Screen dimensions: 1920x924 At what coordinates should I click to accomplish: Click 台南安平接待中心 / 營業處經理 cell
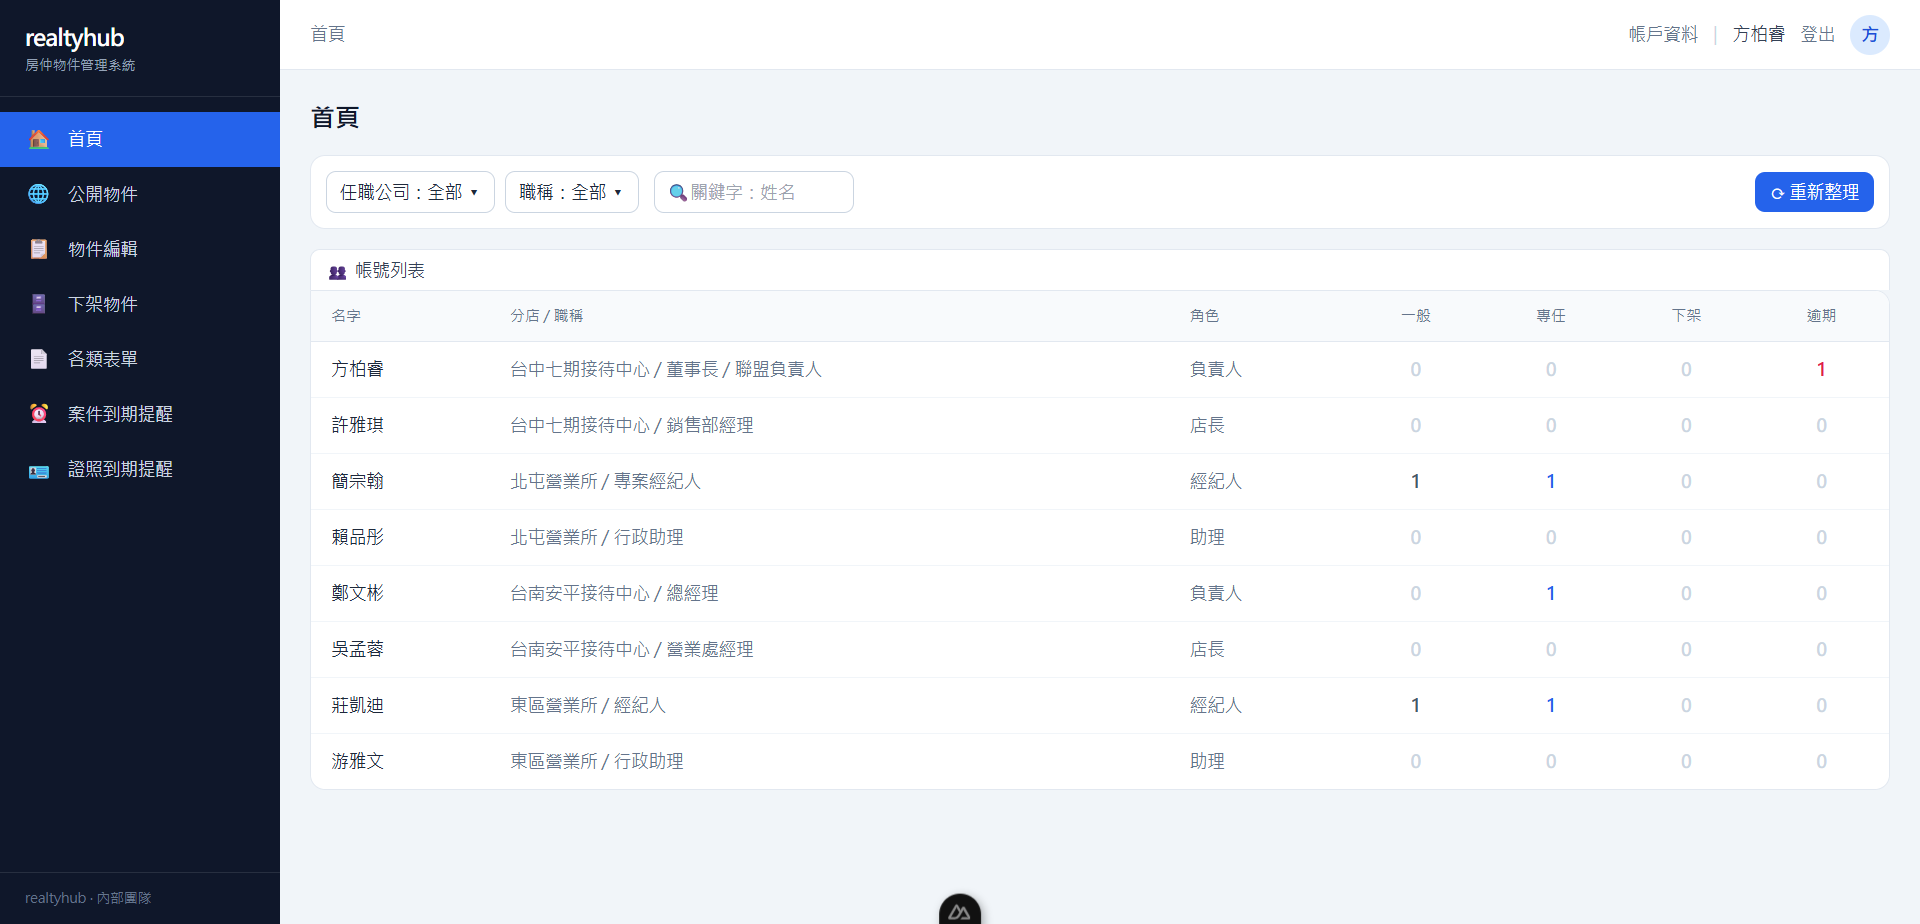tap(632, 650)
